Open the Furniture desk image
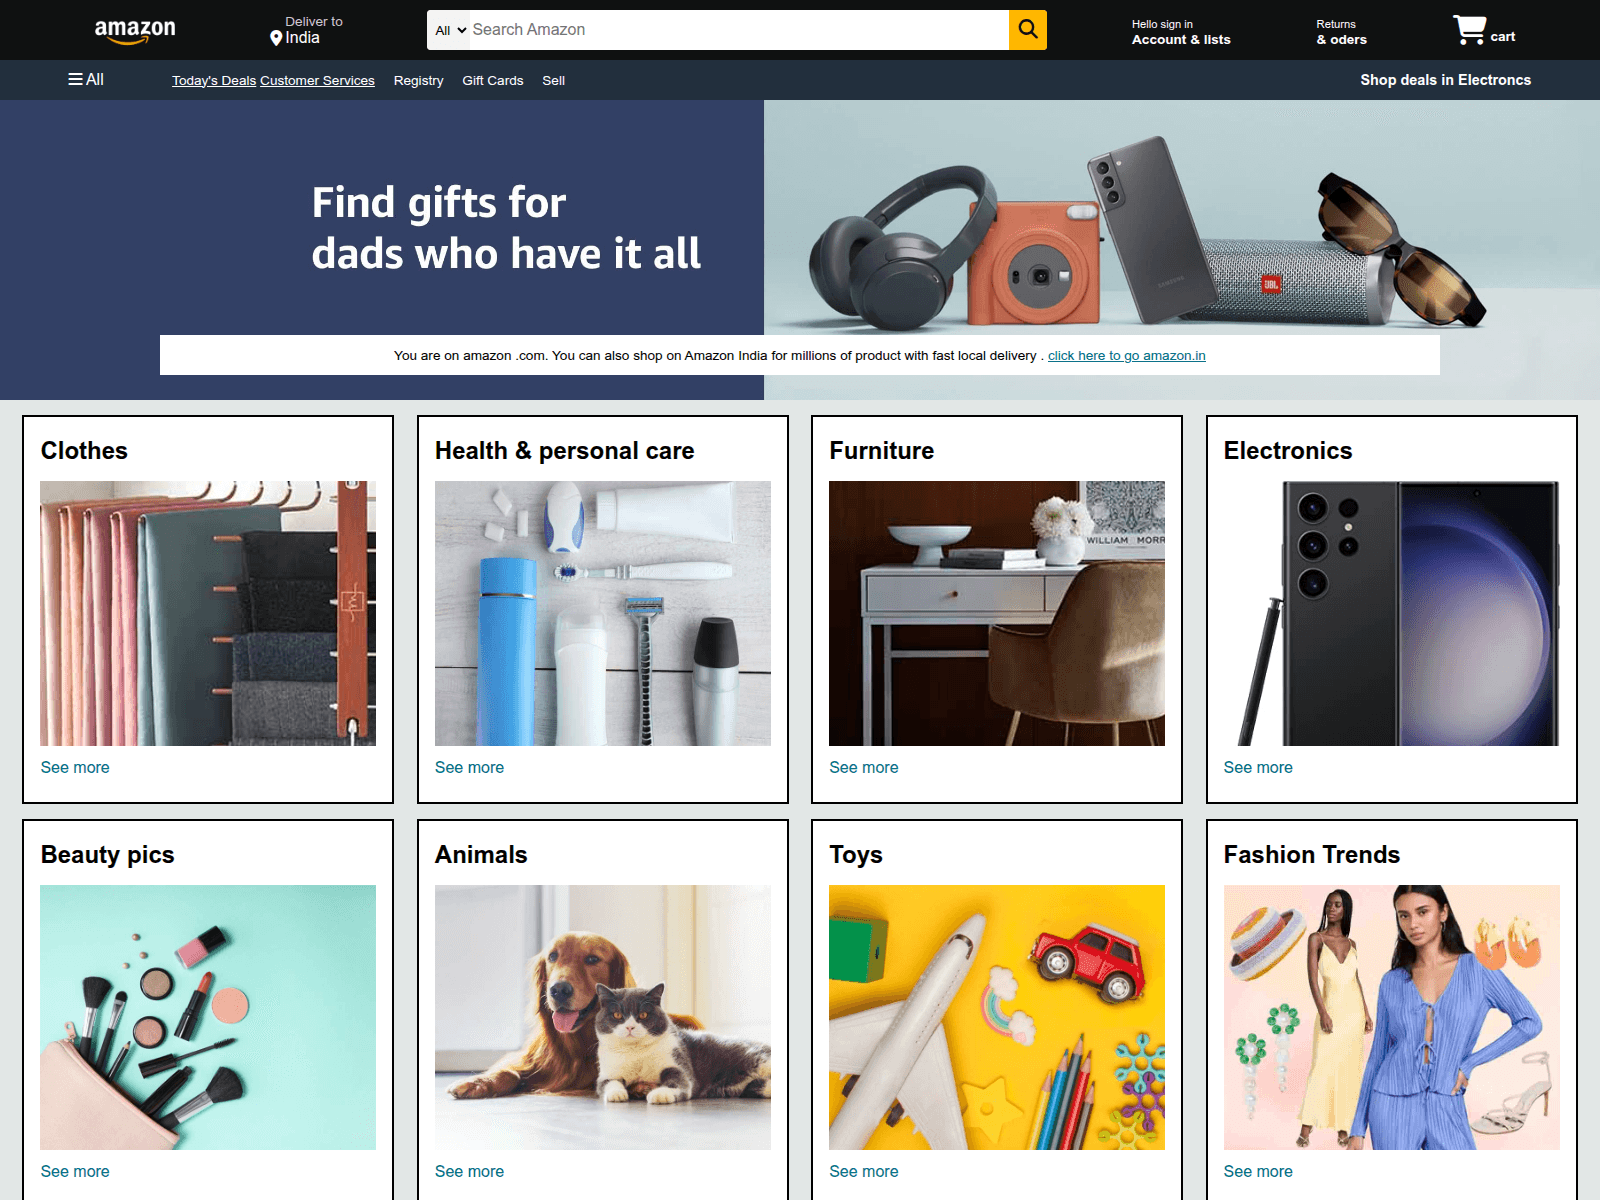 click(x=997, y=613)
